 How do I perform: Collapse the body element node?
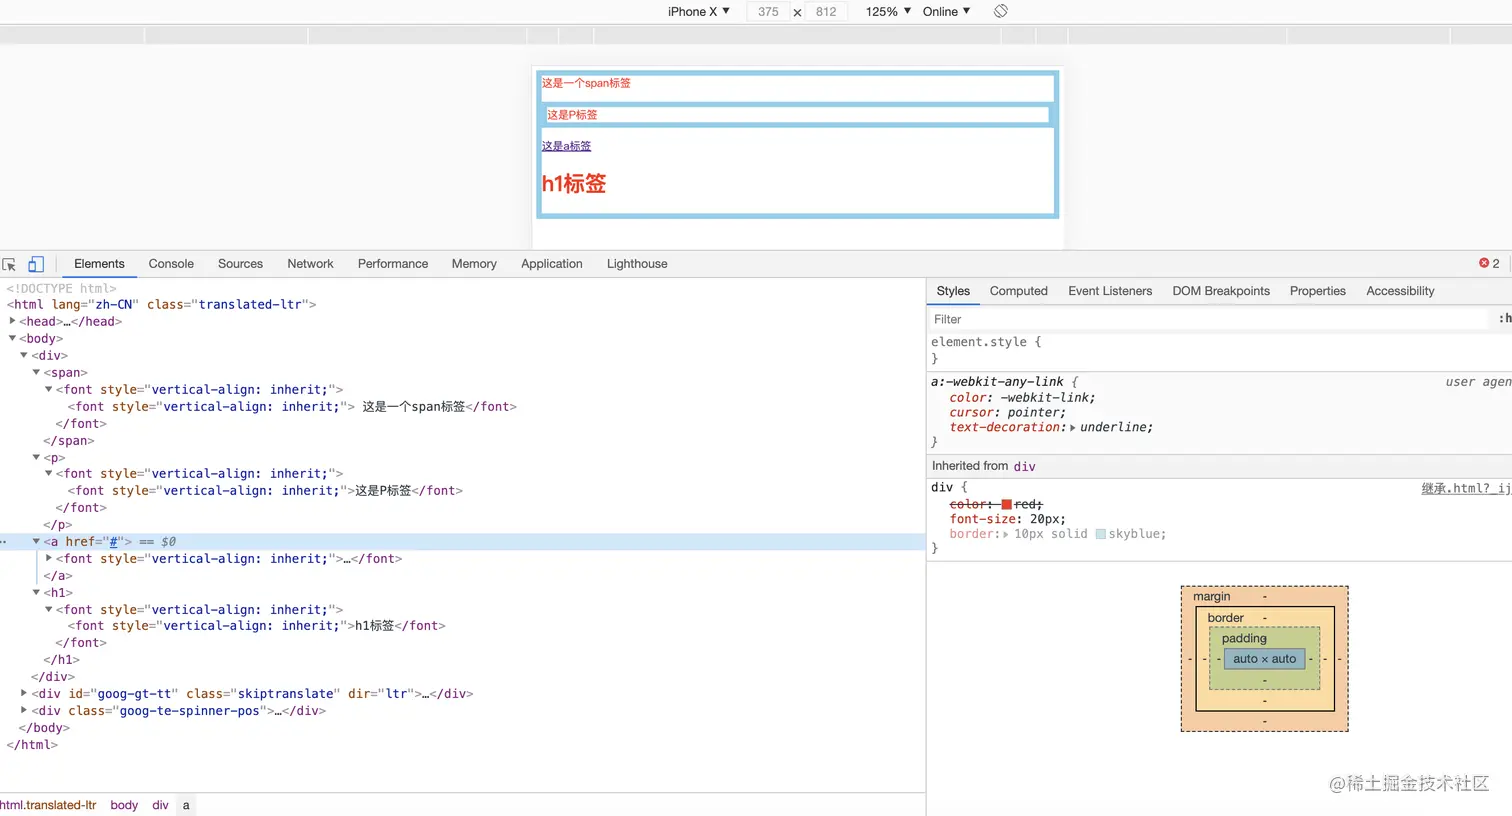tap(12, 338)
